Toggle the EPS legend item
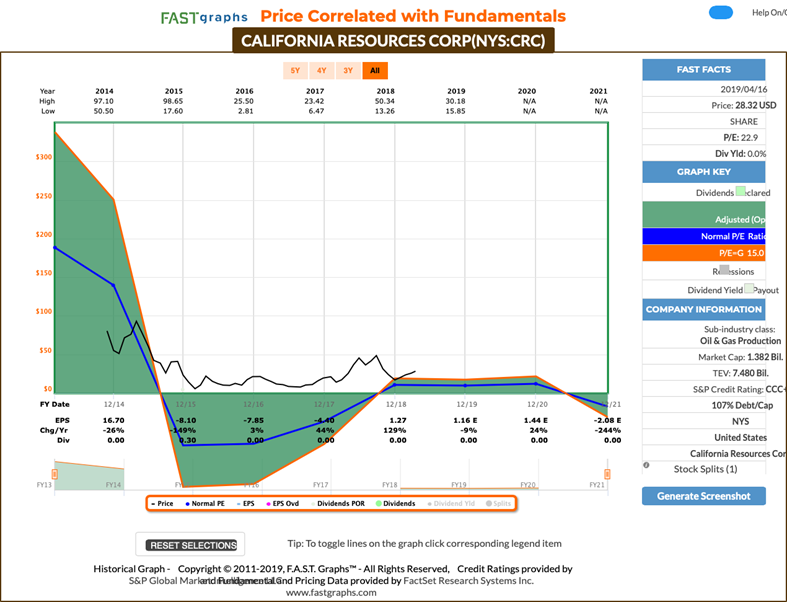 point(246,504)
